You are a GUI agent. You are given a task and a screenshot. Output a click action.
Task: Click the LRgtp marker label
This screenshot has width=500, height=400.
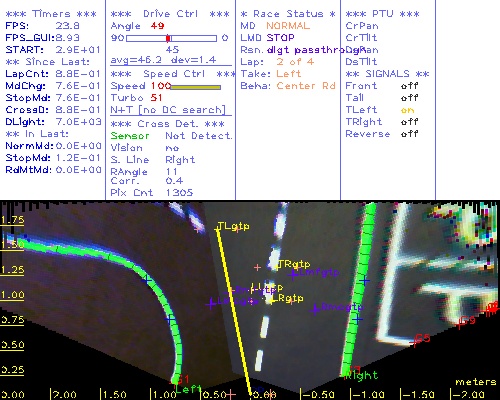[x=288, y=298]
